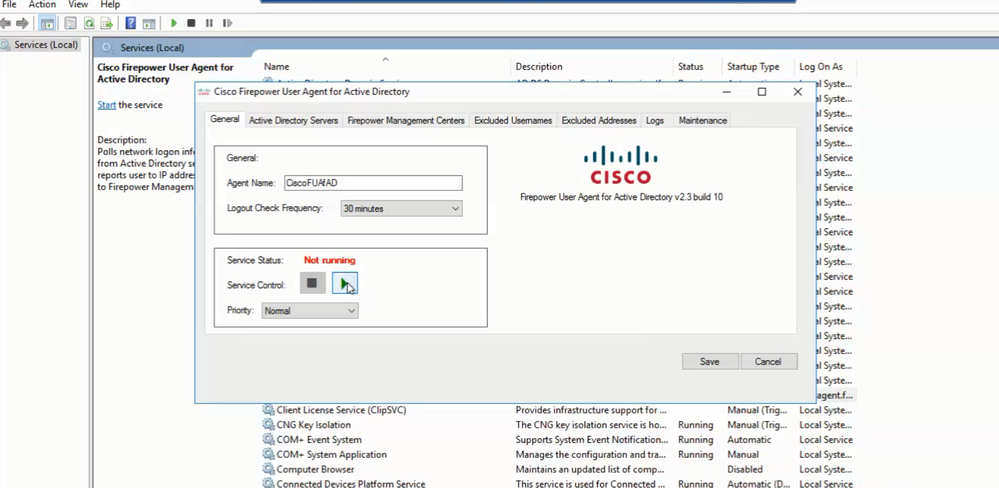Click the Refresh toolbar icon

coord(89,24)
